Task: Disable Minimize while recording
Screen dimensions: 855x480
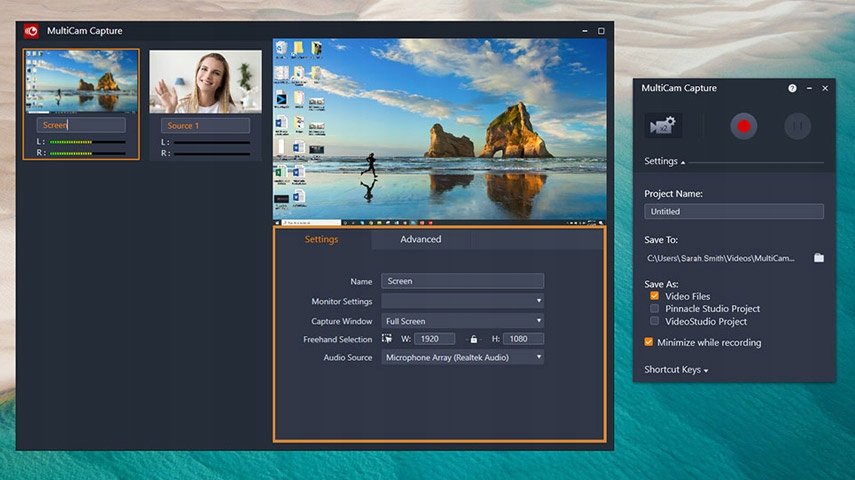Action: coord(649,342)
